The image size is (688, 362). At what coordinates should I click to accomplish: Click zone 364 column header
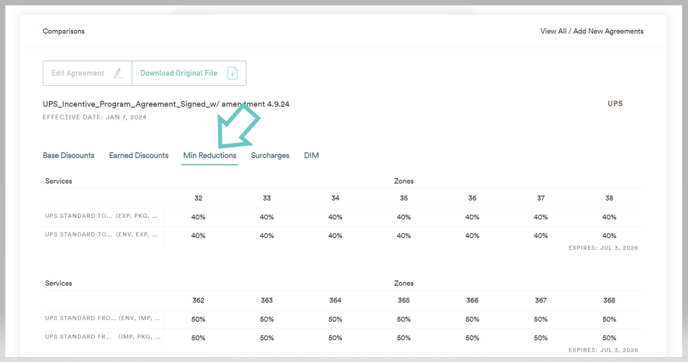(x=335, y=301)
